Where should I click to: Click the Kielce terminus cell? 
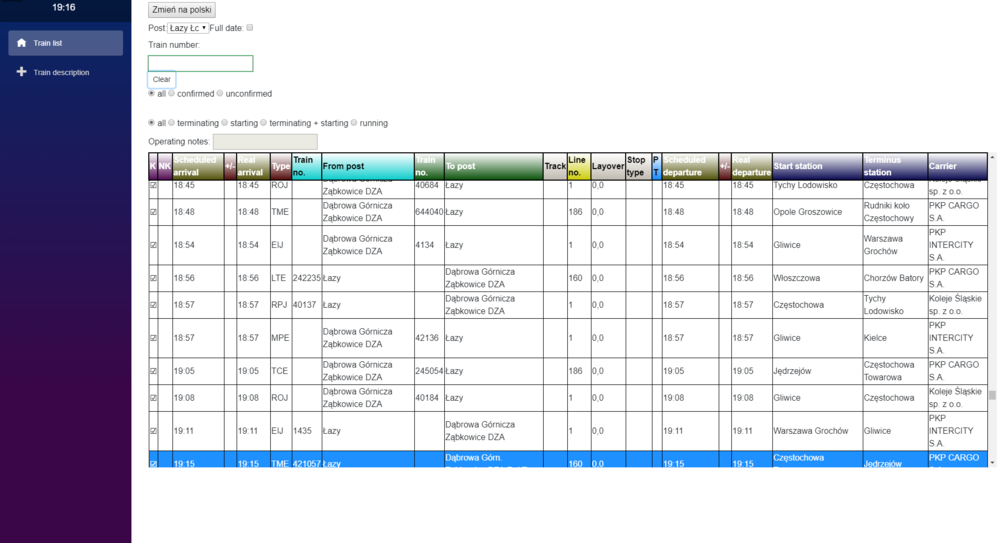click(895, 338)
